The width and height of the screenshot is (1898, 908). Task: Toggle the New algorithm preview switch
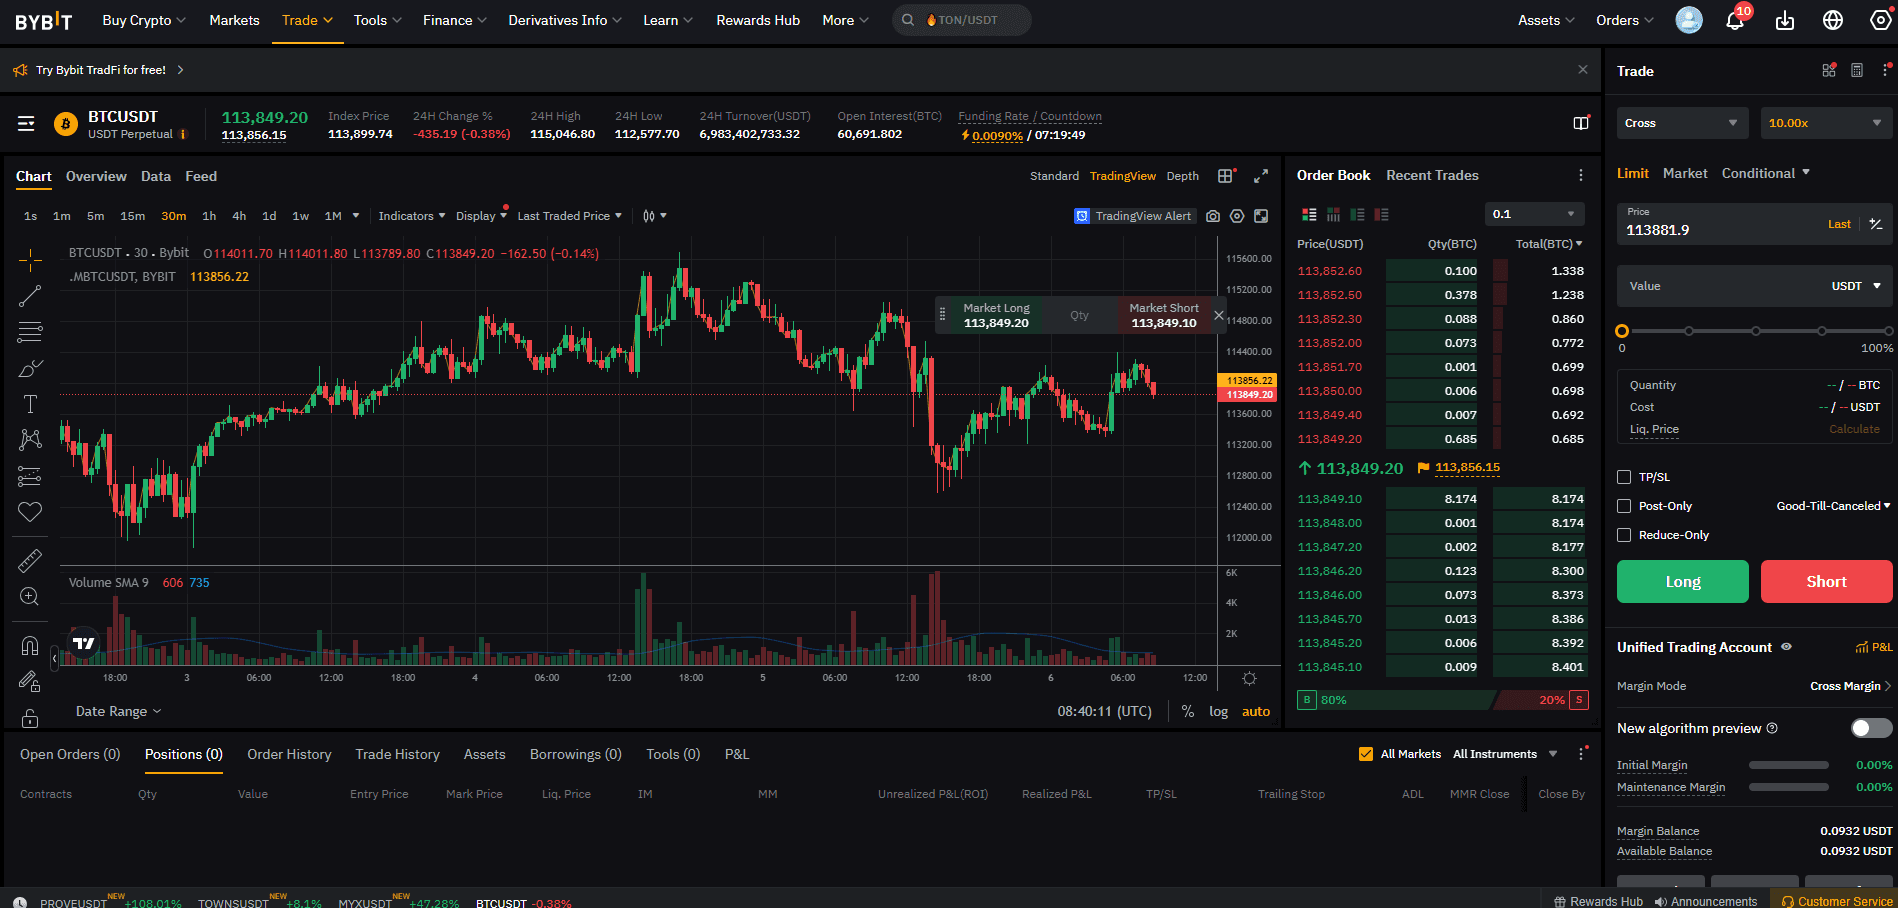1866,728
